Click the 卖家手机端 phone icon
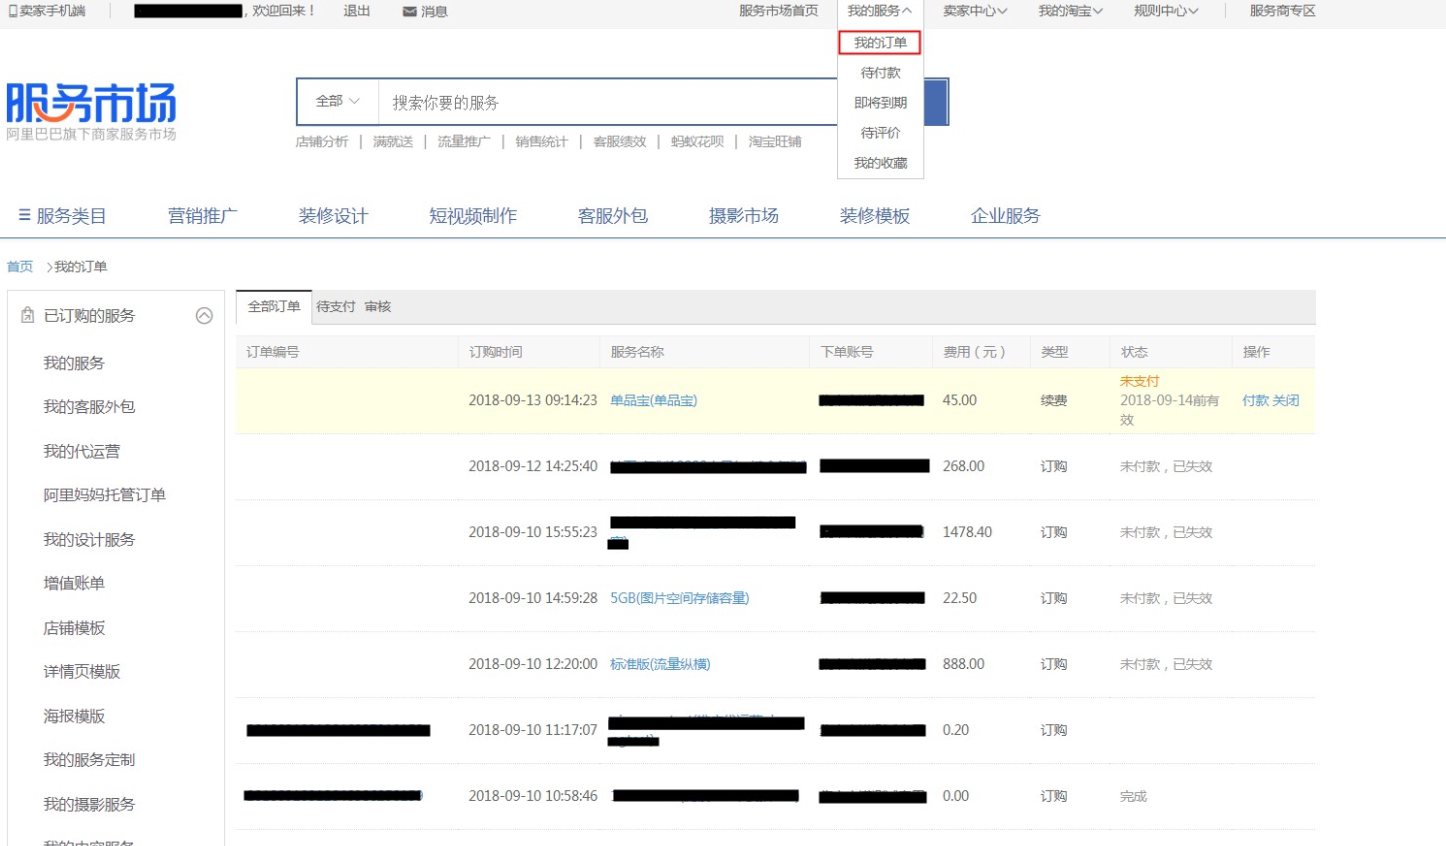Screen dimensions: 1446x846 [x=12, y=11]
